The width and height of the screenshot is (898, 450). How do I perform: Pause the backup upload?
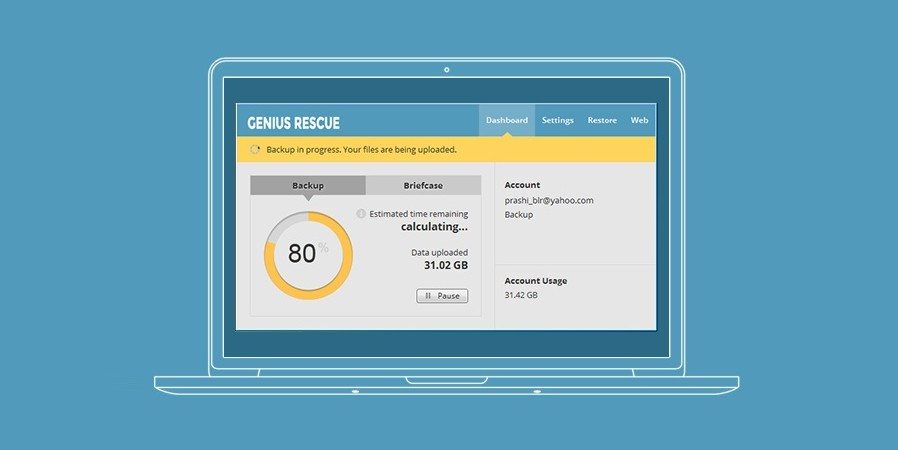point(442,296)
